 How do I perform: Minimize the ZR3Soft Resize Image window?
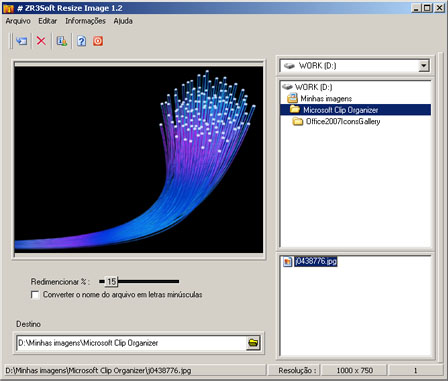[x=416, y=8]
